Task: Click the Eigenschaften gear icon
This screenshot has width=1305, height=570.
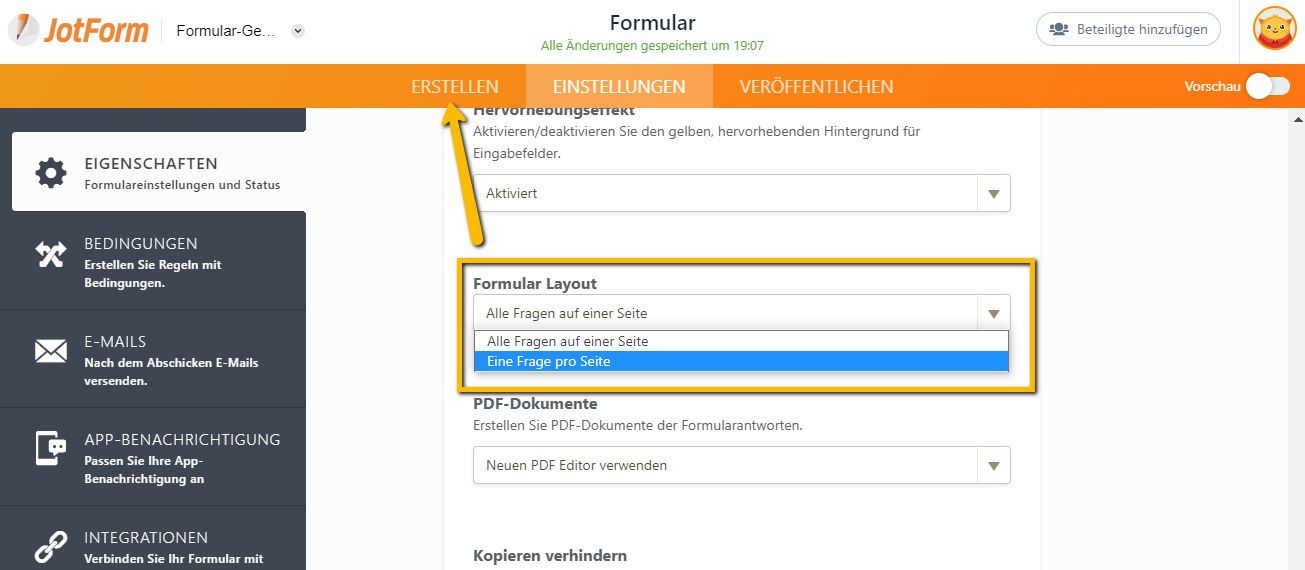Action: pos(51,173)
